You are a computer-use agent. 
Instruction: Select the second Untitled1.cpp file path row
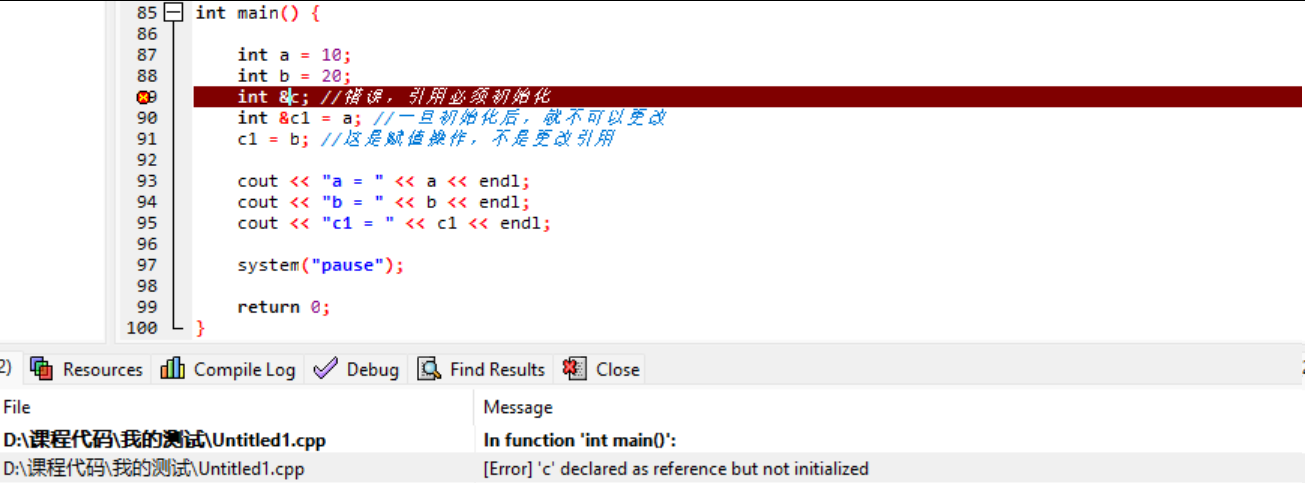(x=154, y=468)
